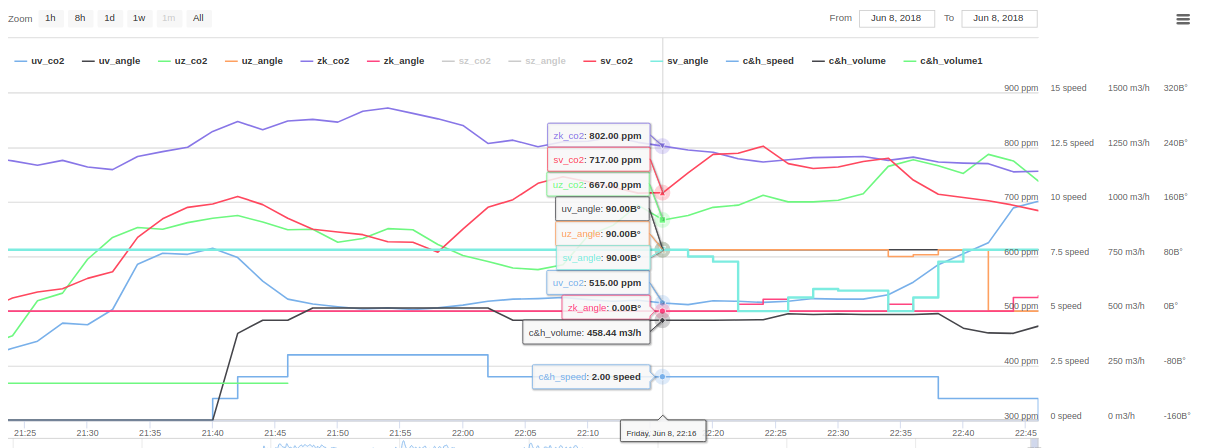Edit the To date field
1208x448 pixels.
(999, 18)
